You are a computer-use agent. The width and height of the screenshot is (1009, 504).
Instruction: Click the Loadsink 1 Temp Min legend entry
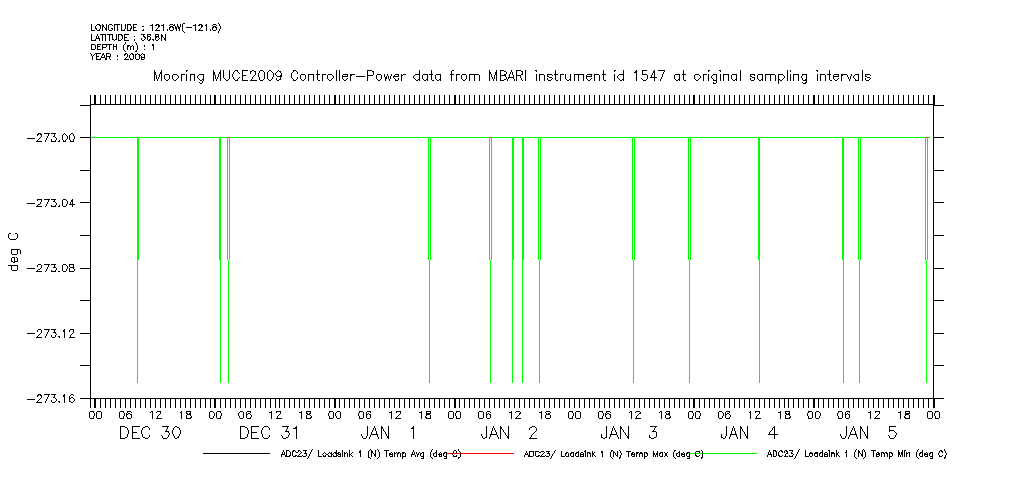[856, 454]
